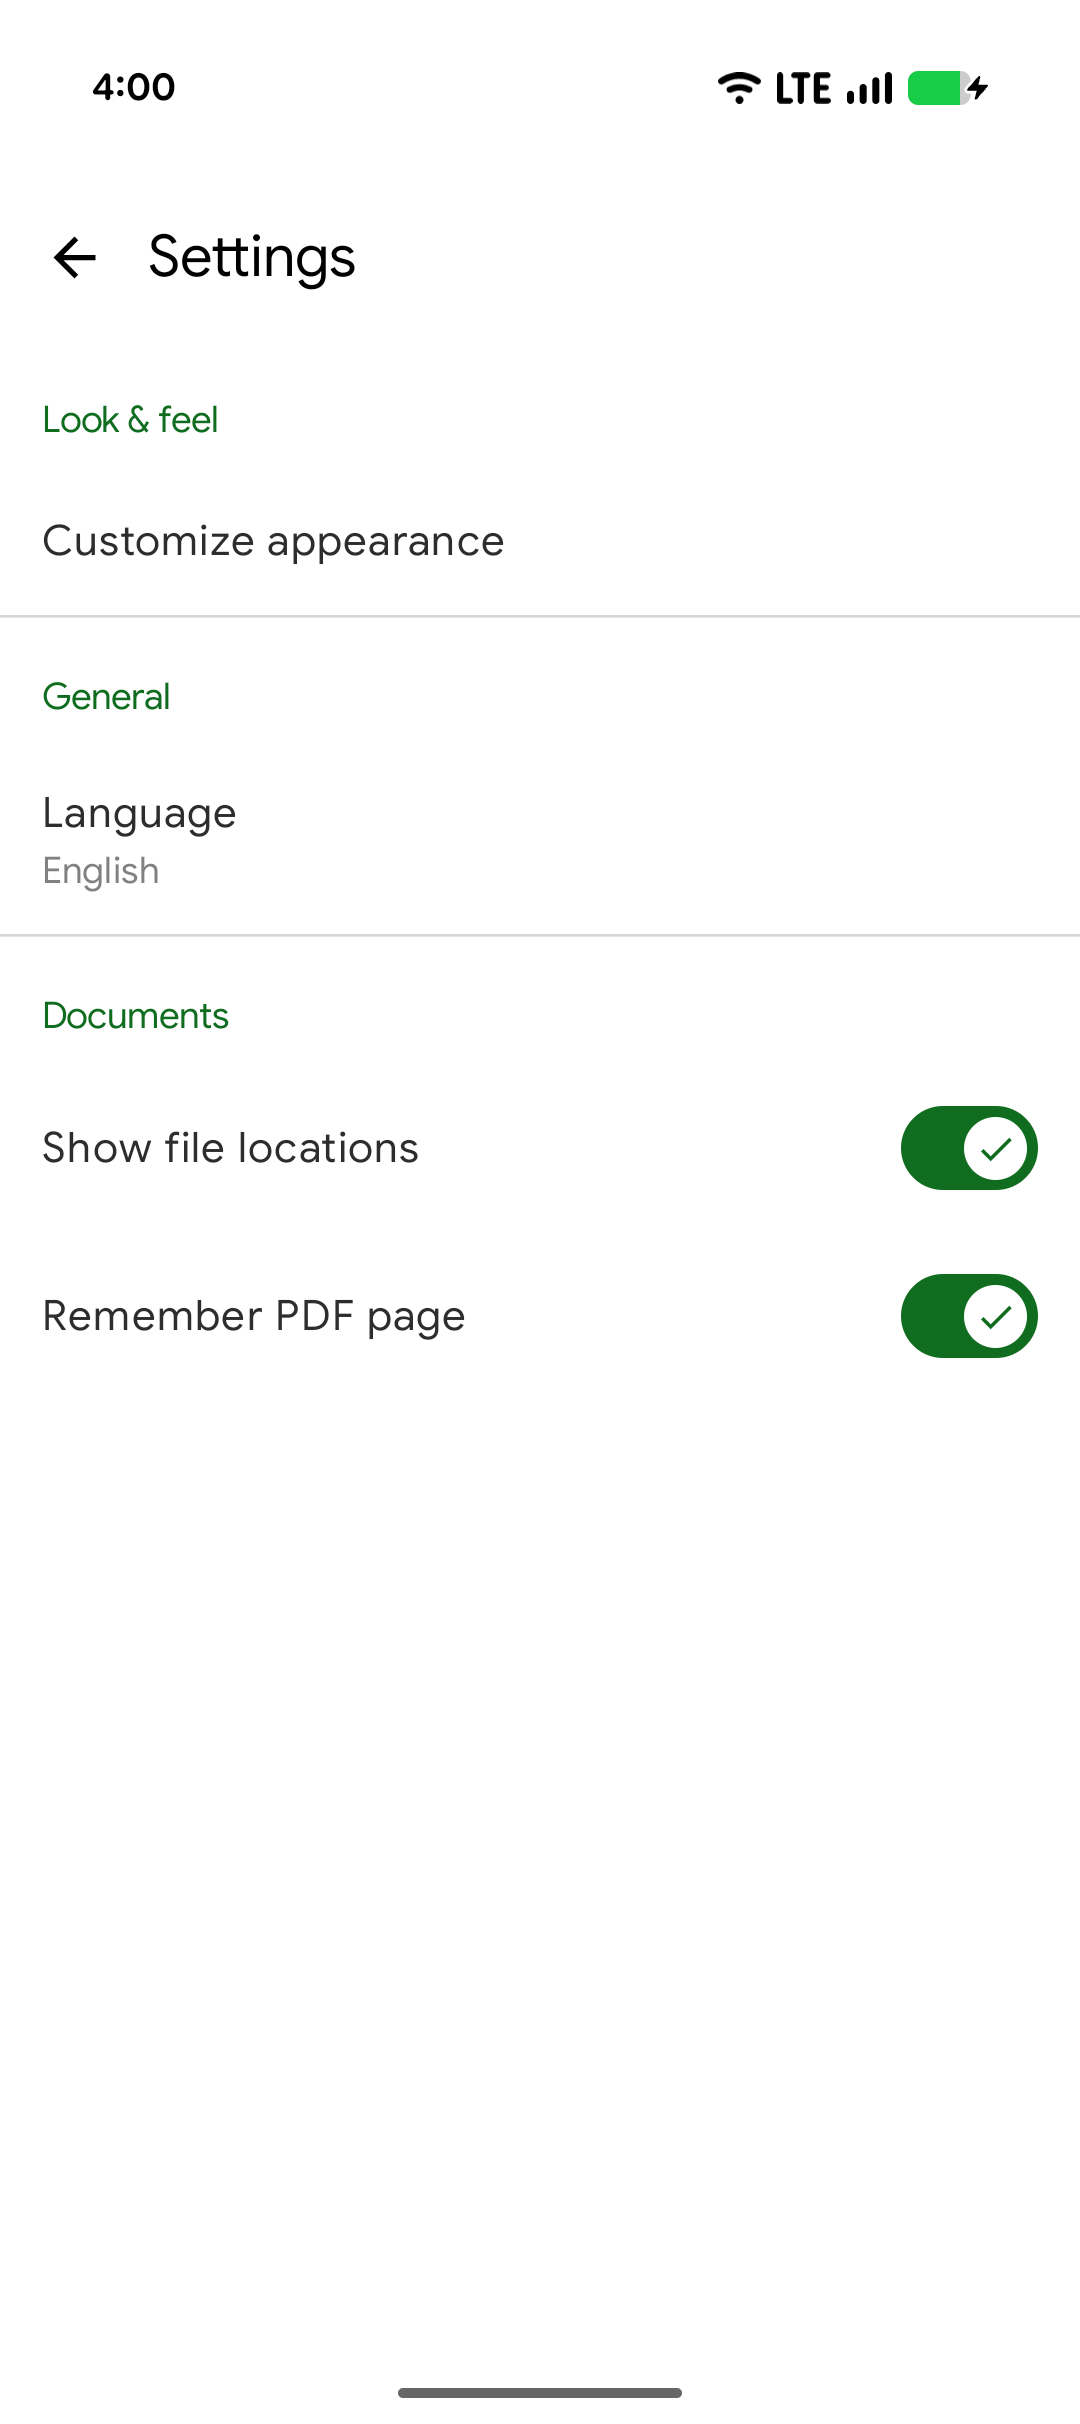Tap the LTE network indicator
The width and height of the screenshot is (1080, 2424).
pyautogui.click(x=803, y=88)
